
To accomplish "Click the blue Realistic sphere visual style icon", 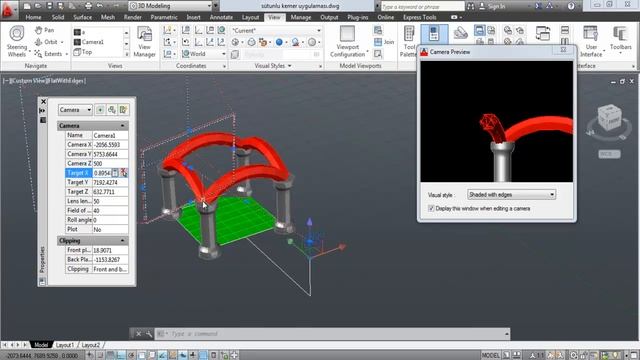I will click(279, 42).
